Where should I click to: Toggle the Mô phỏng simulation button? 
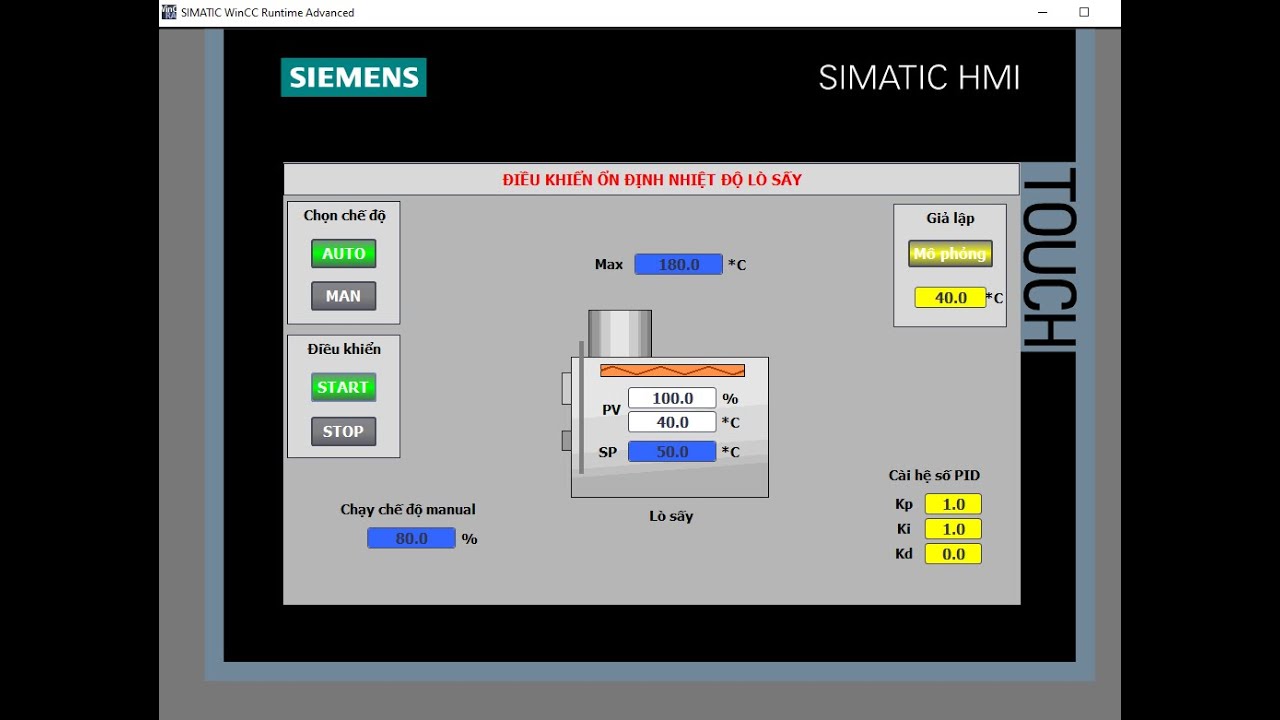[950, 254]
